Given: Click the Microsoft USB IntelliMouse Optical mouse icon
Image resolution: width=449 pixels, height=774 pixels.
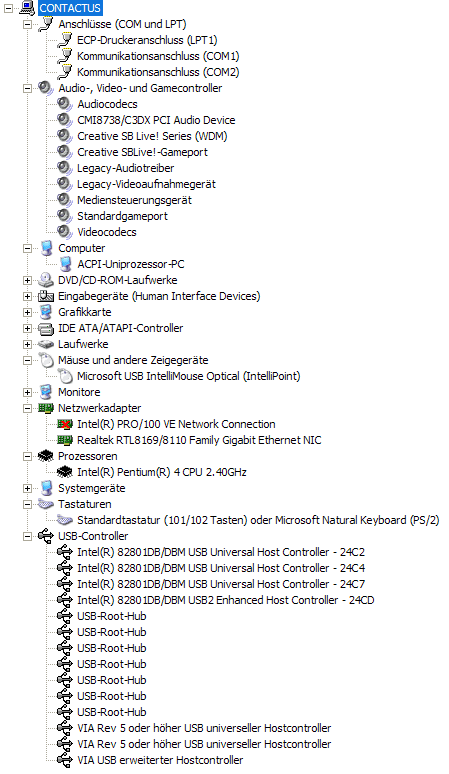Looking at the screenshot, I should 65,376.
